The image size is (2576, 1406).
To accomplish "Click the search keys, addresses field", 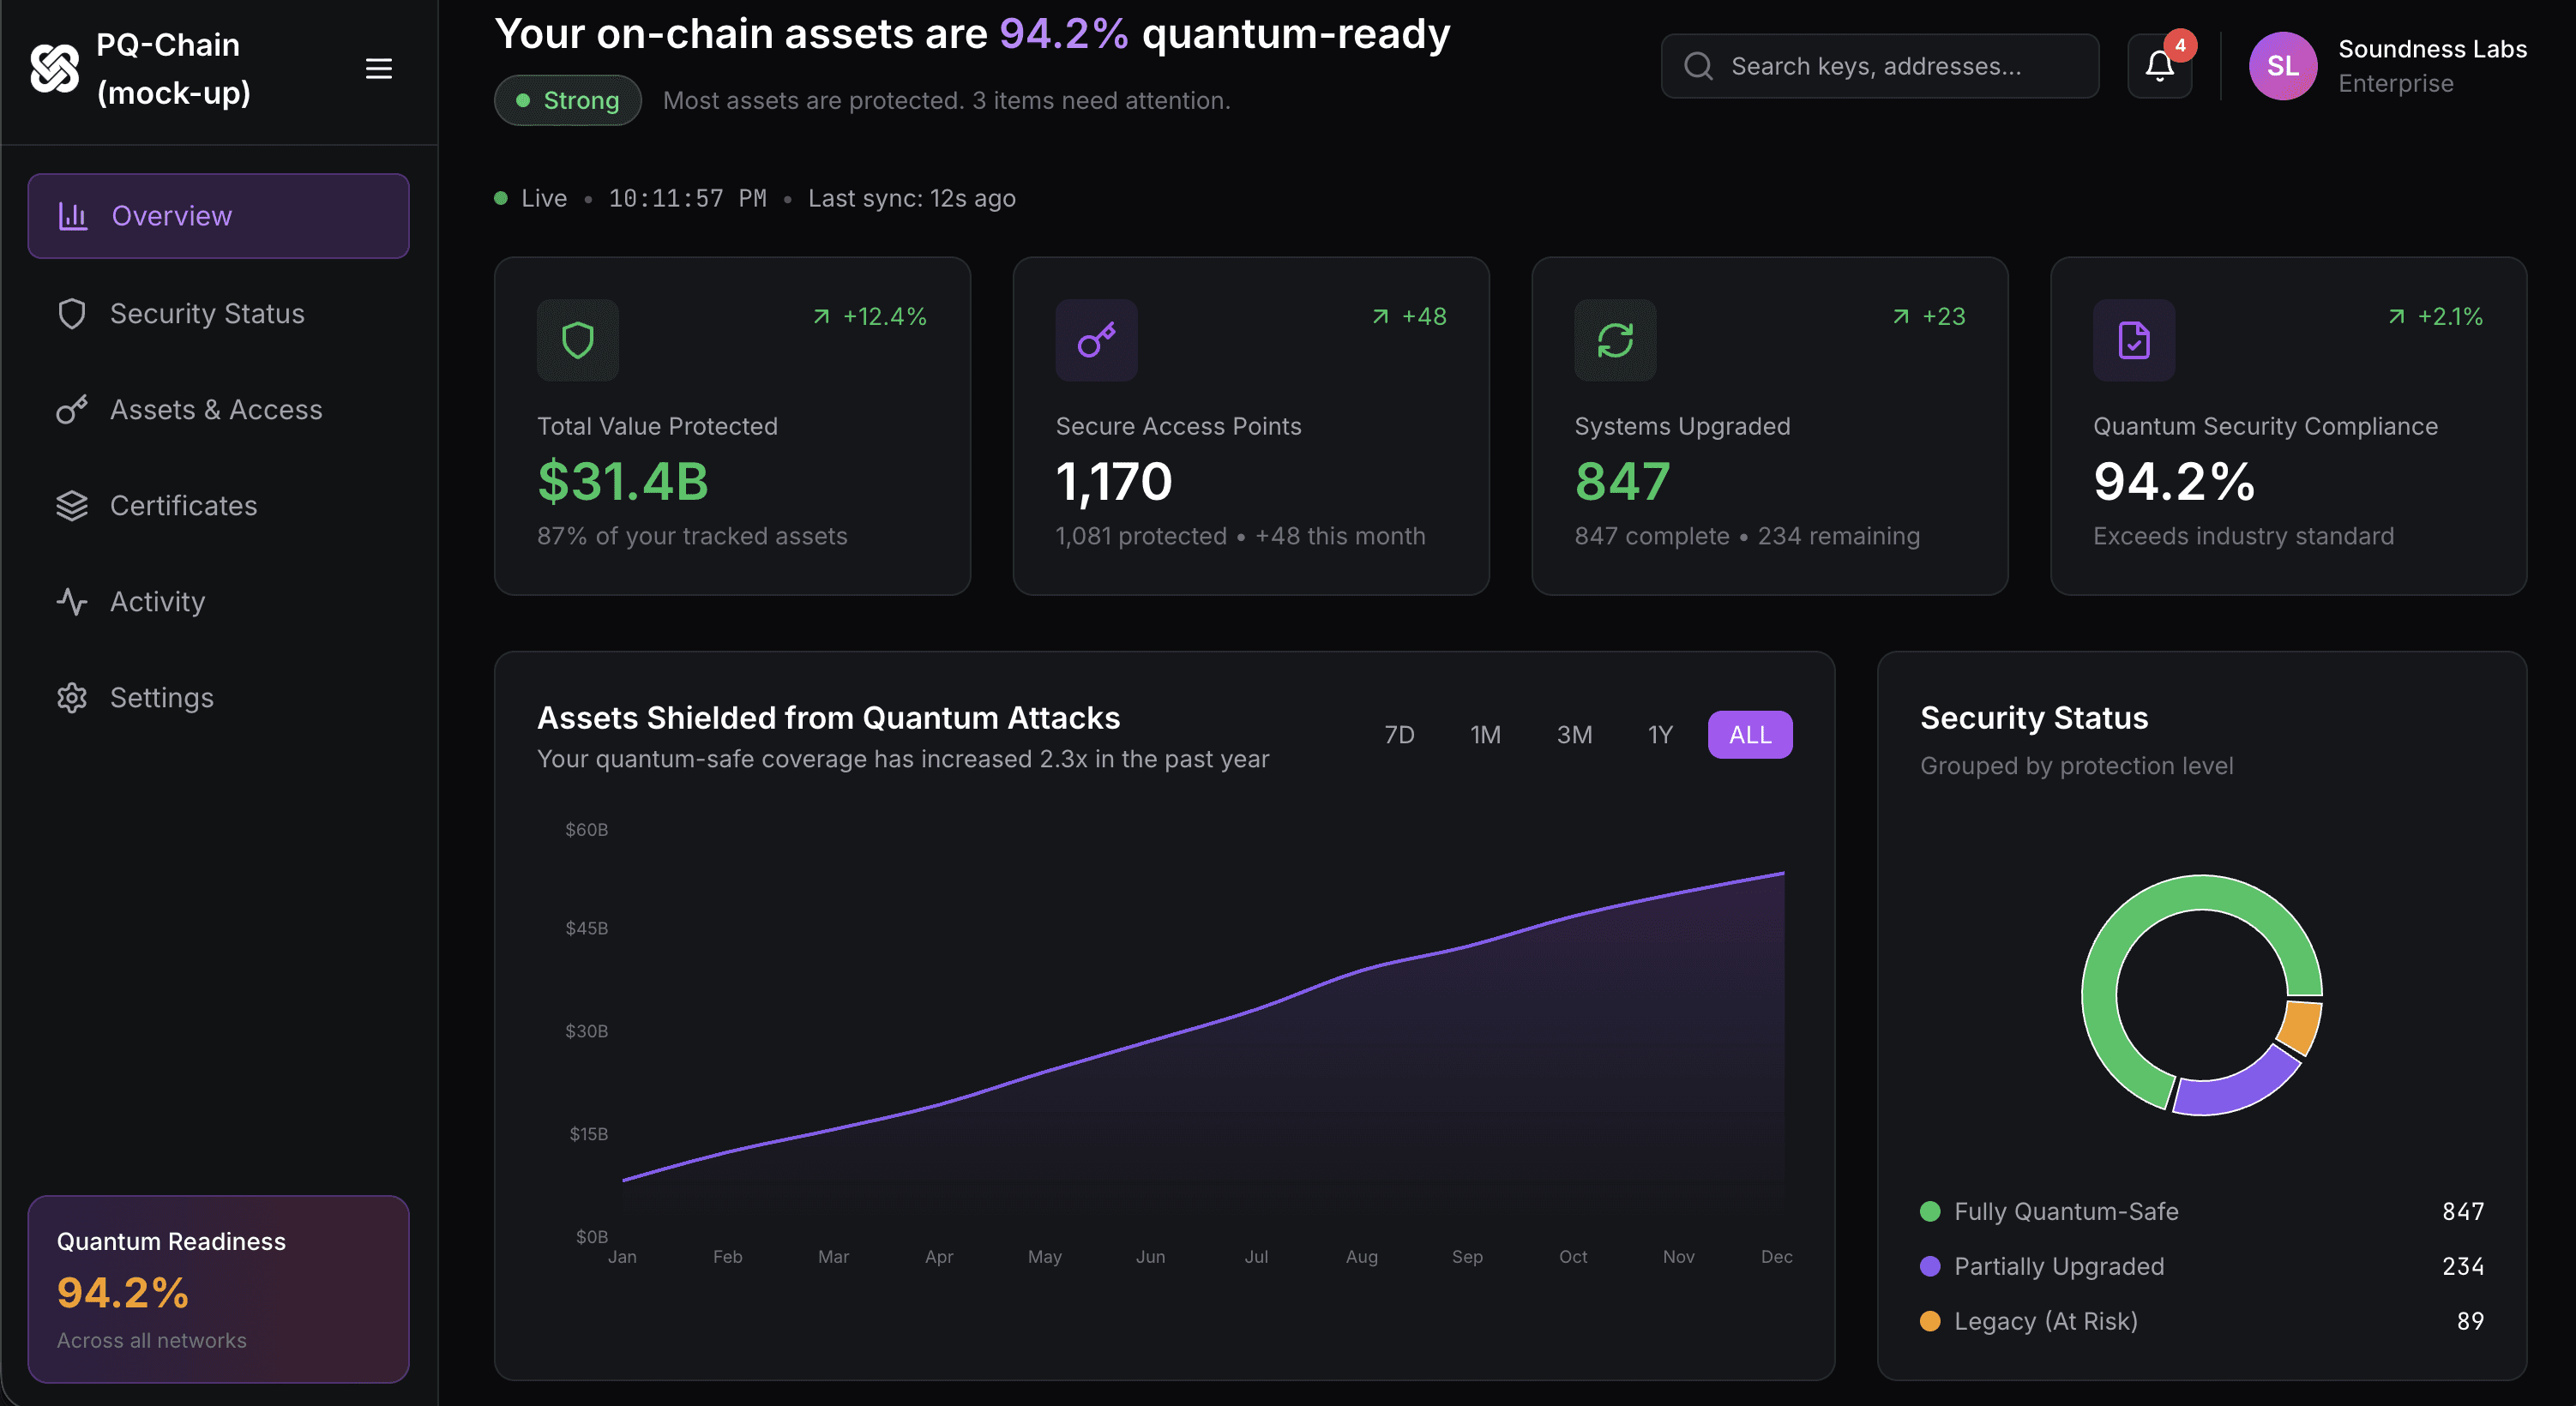I will pos(1880,66).
